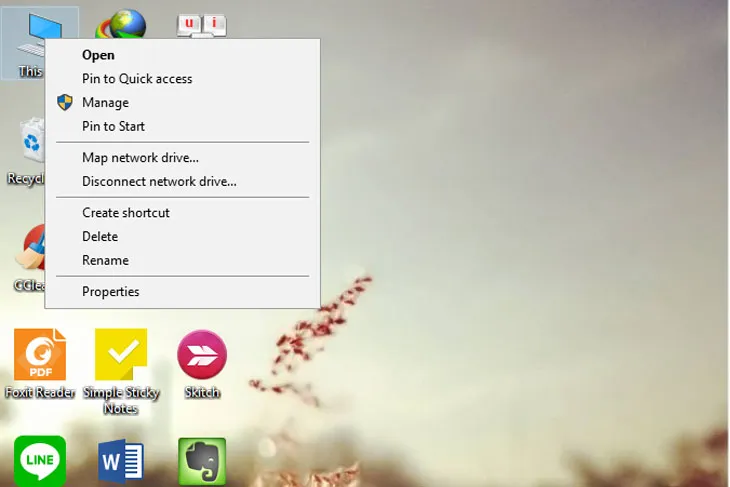Choose Pin to Start option
This screenshot has height=487, width=730.
point(113,127)
